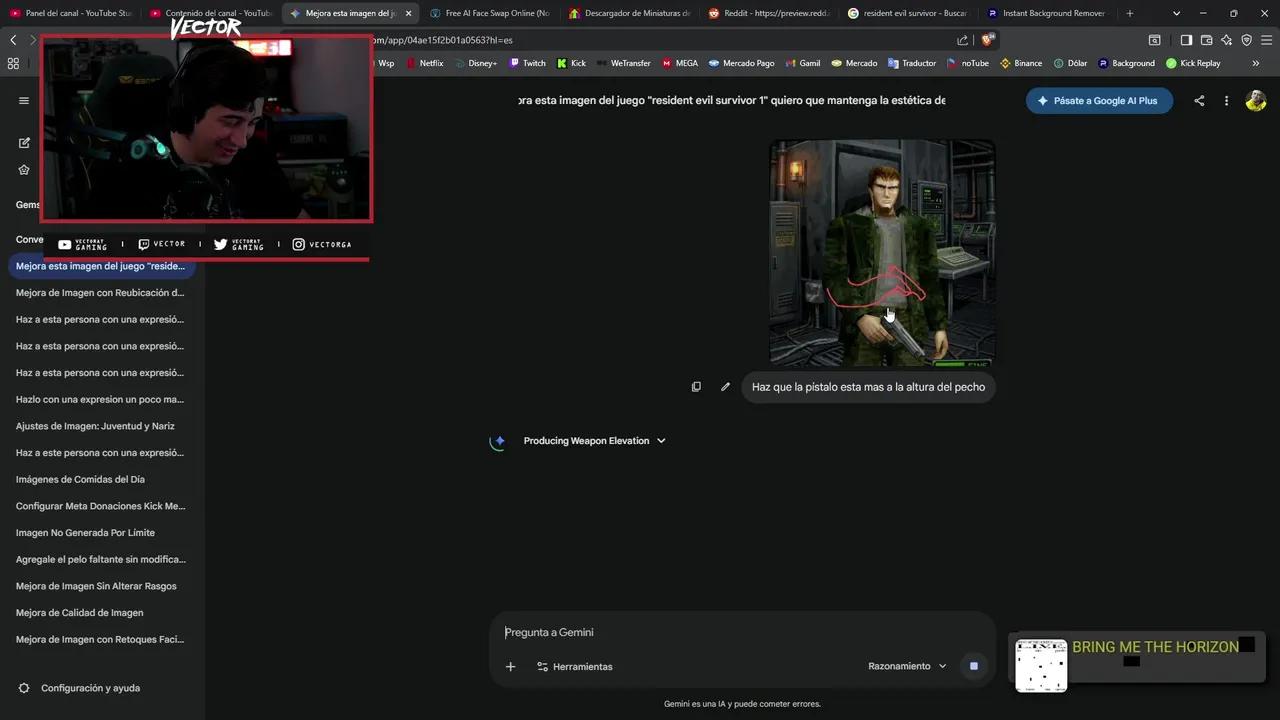The width and height of the screenshot is (1280, 720).
Task: Open the apps grid icon in bookmarks bar
Action: 13,63
